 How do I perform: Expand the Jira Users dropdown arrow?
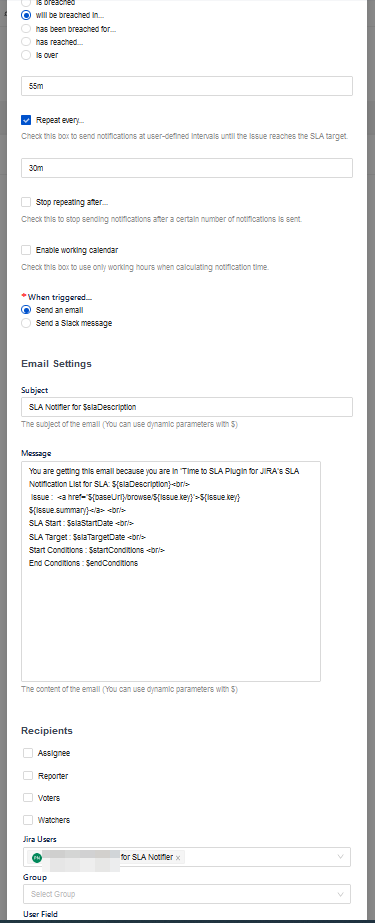340,857
